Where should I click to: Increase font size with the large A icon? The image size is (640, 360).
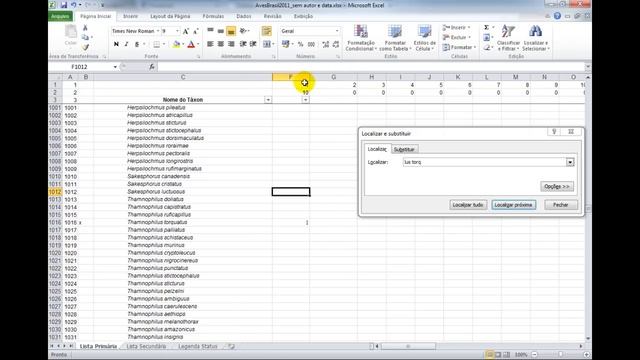click(186, 31)
